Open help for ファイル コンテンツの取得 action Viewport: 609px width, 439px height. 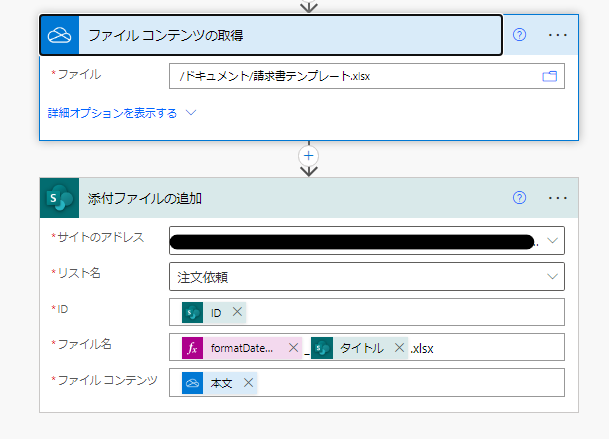pos(519,35)
